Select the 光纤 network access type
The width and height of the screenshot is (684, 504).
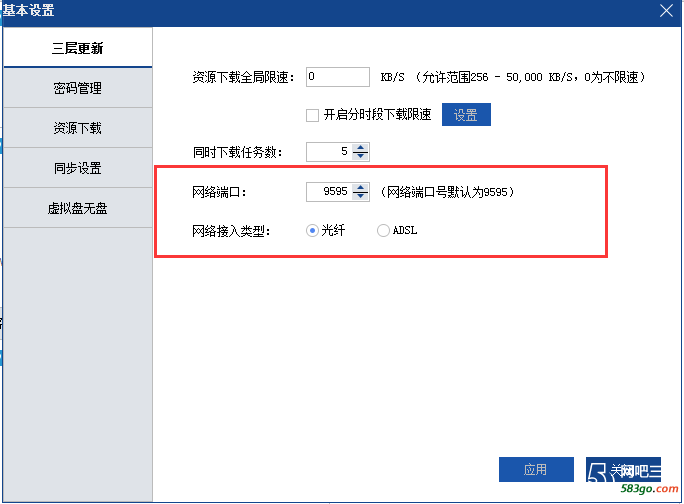[312, 230]
